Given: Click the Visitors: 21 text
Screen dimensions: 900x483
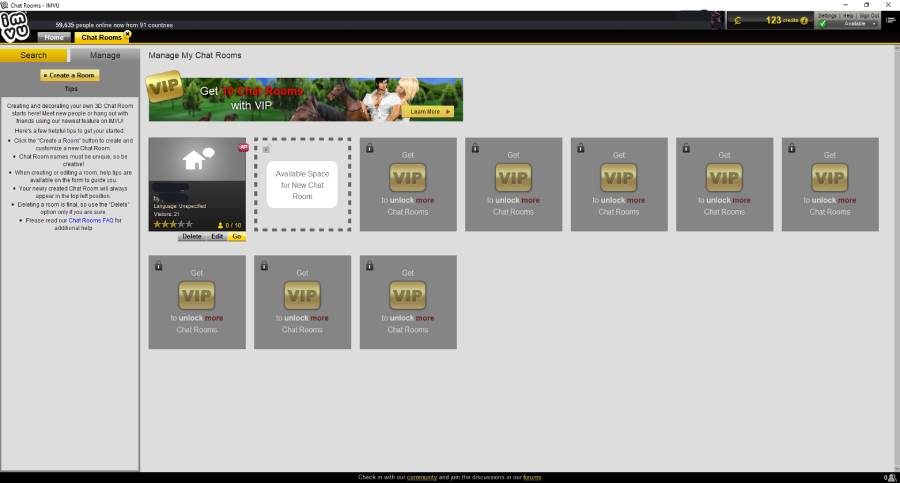Looking at the screenshot, I should click(166, 214).
